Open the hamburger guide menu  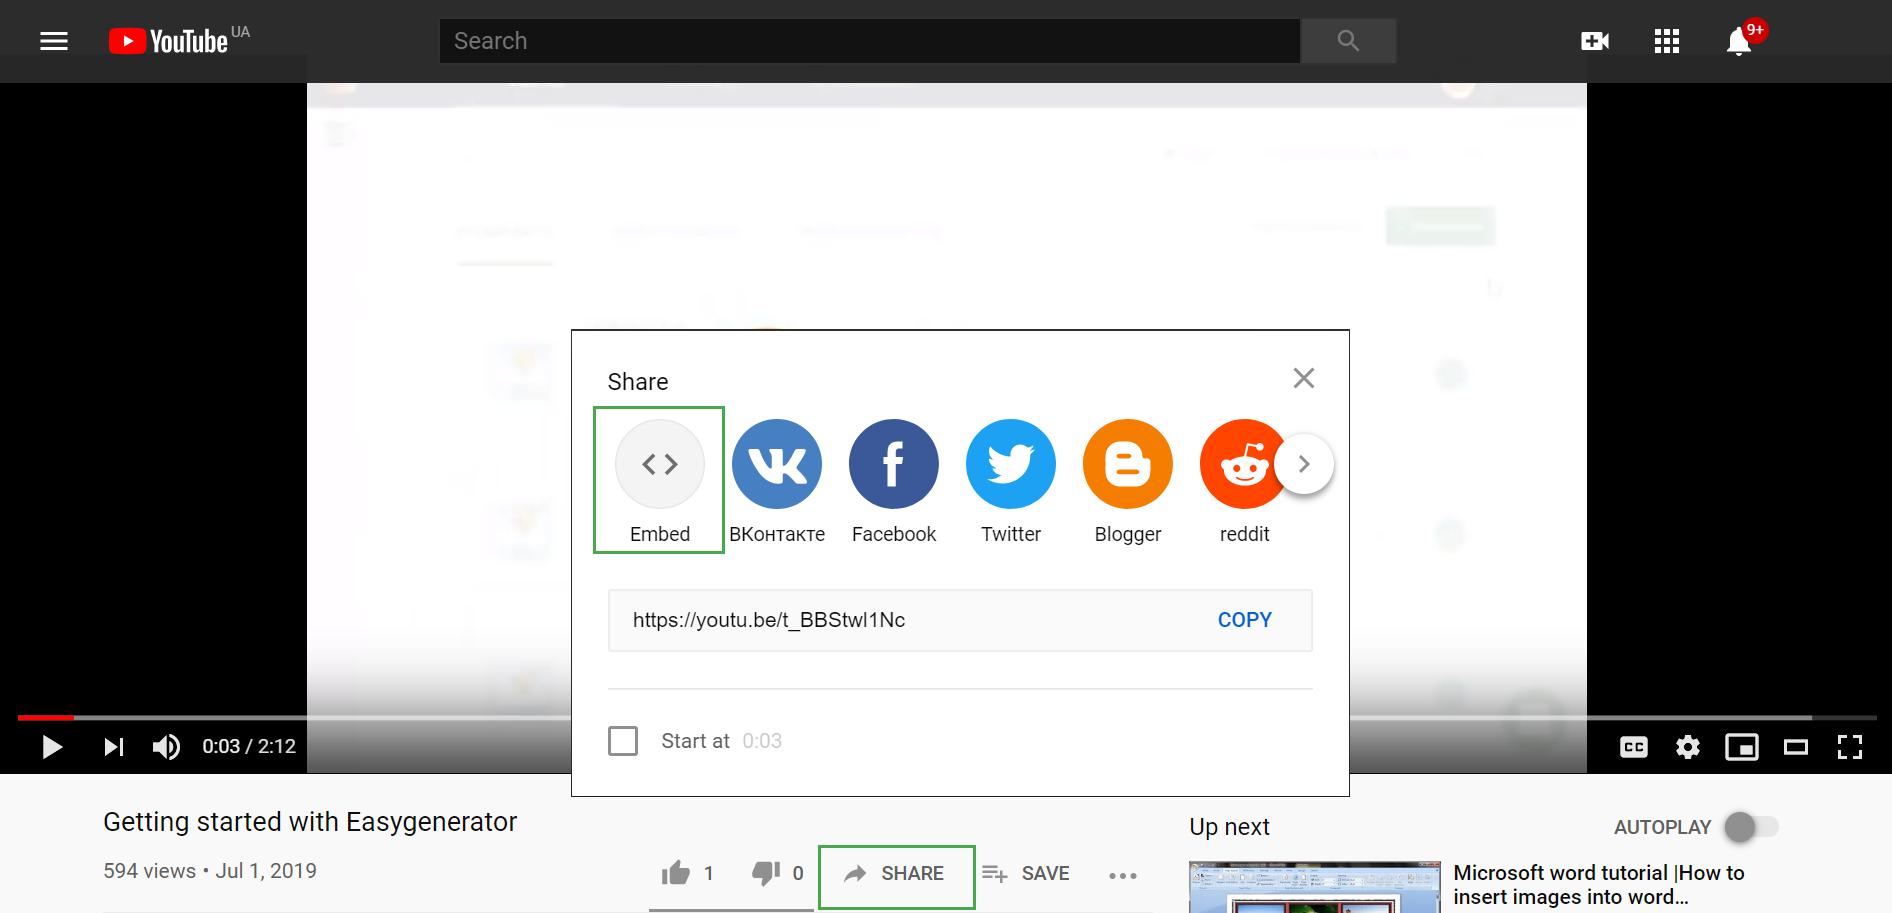[54, 42]
